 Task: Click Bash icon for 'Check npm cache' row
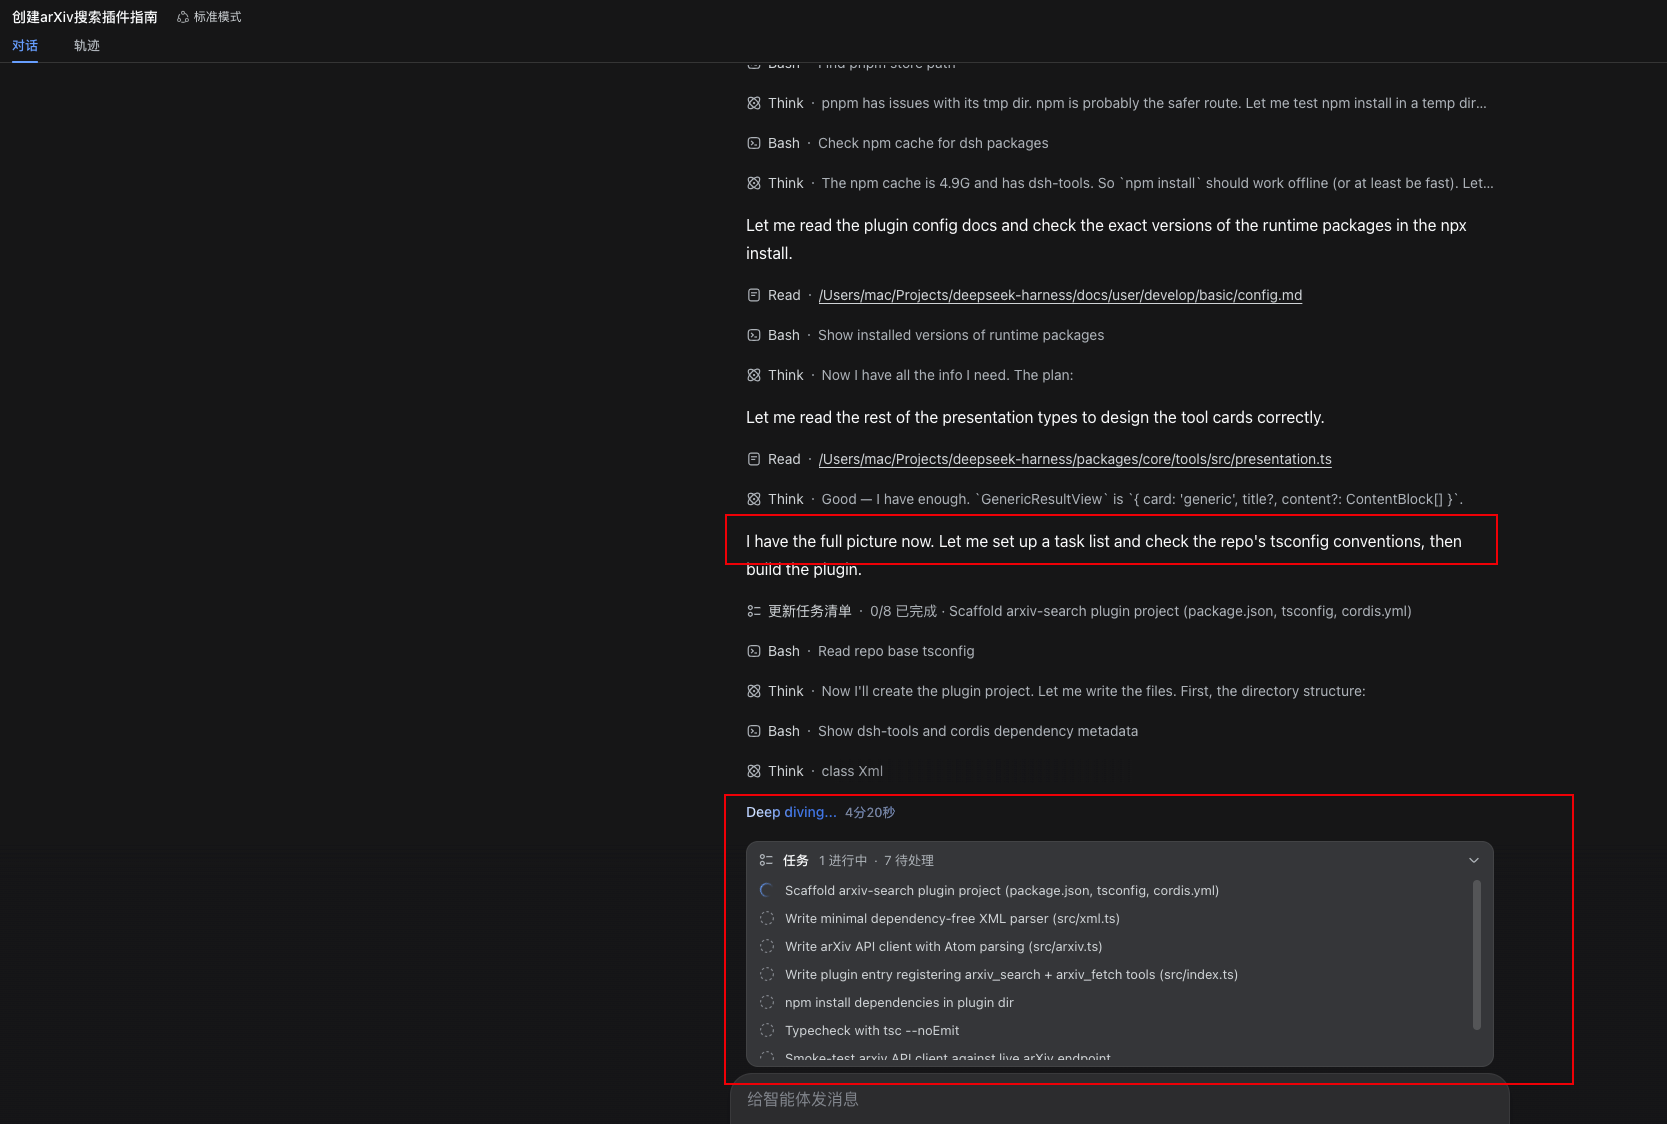tap(754, 143)
